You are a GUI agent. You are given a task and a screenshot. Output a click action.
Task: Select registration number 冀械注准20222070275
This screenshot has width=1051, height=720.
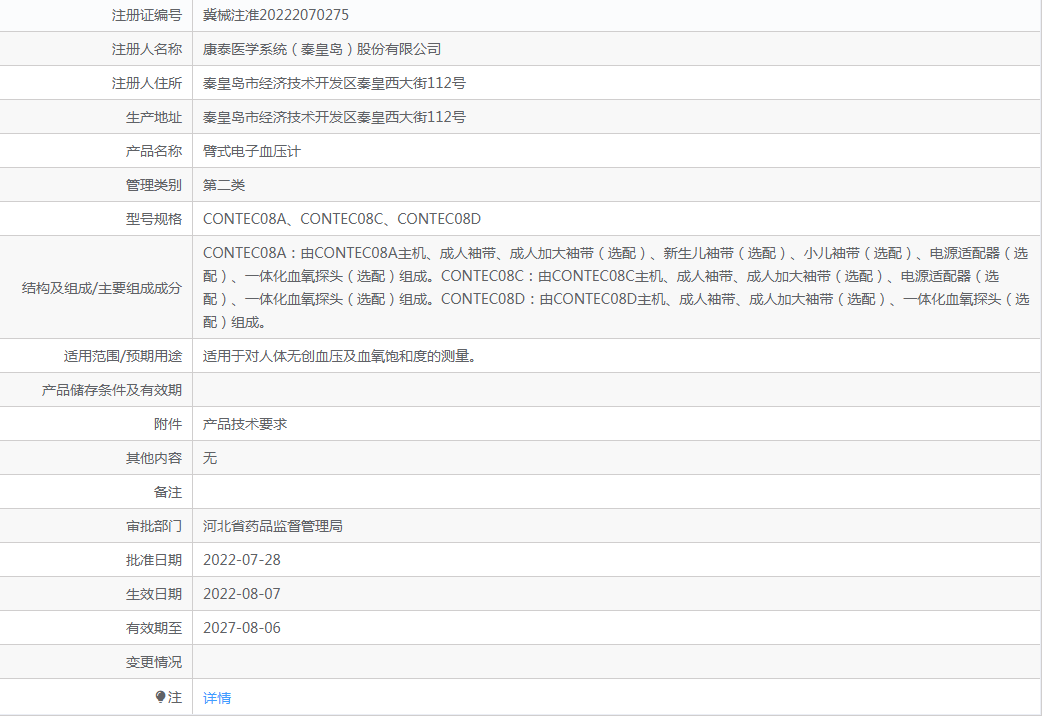click(x=275, y=15)
